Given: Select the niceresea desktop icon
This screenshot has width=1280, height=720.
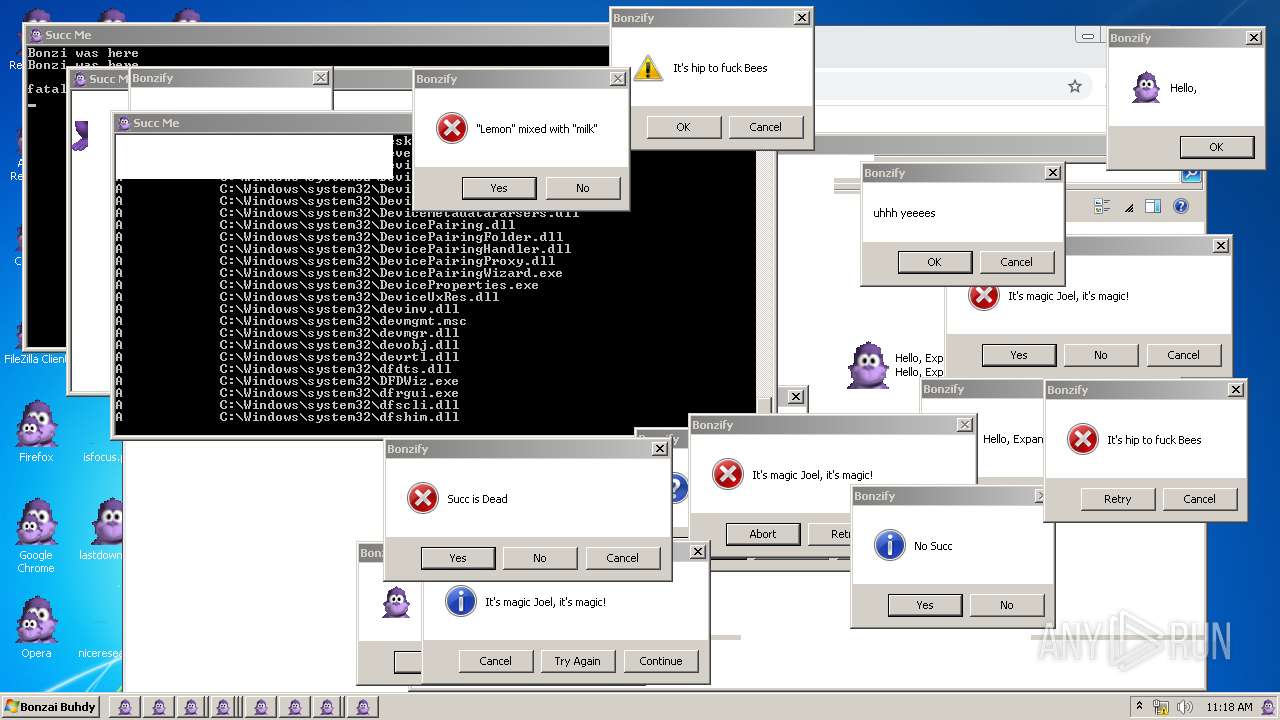Looking at the screenshot, I should point(100,653).
